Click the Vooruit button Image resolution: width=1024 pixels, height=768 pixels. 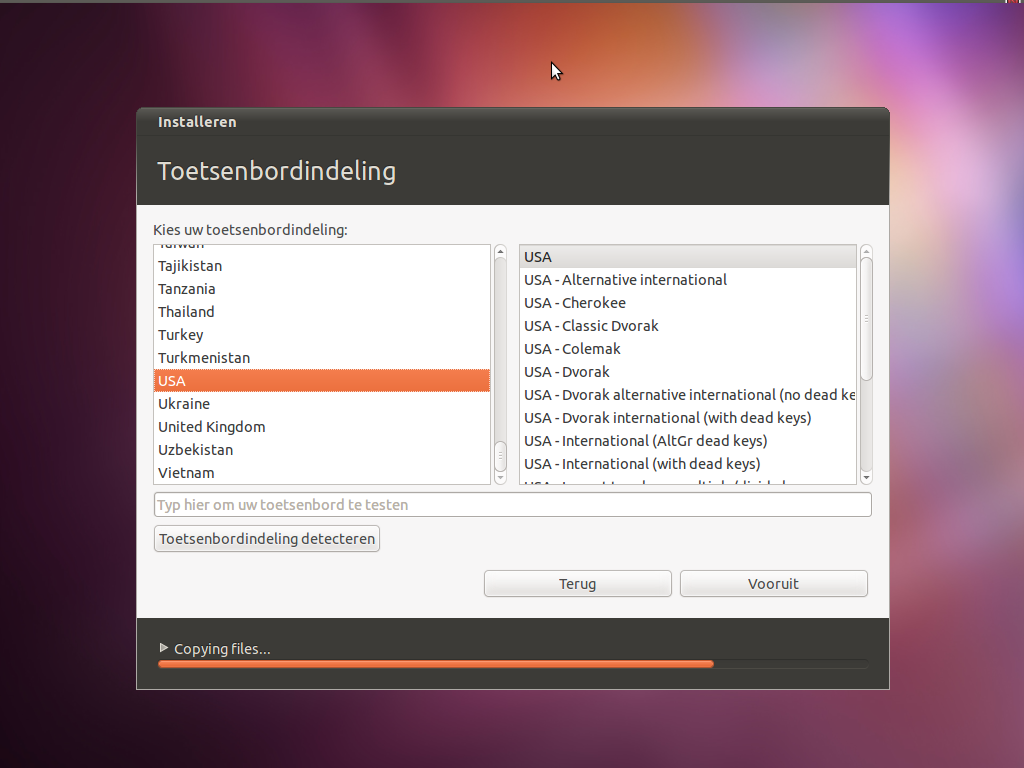773,583
